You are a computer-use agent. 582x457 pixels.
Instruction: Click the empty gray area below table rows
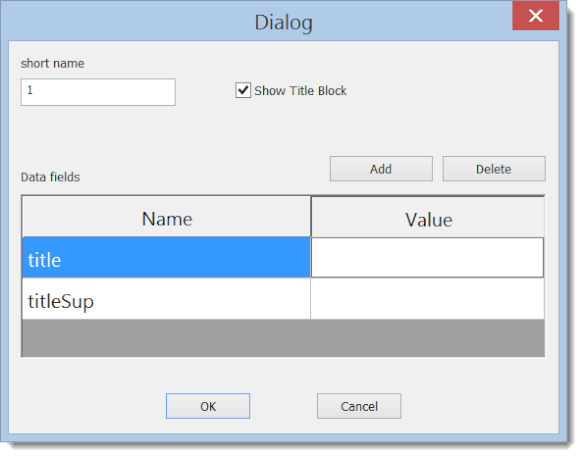[284, 338]
